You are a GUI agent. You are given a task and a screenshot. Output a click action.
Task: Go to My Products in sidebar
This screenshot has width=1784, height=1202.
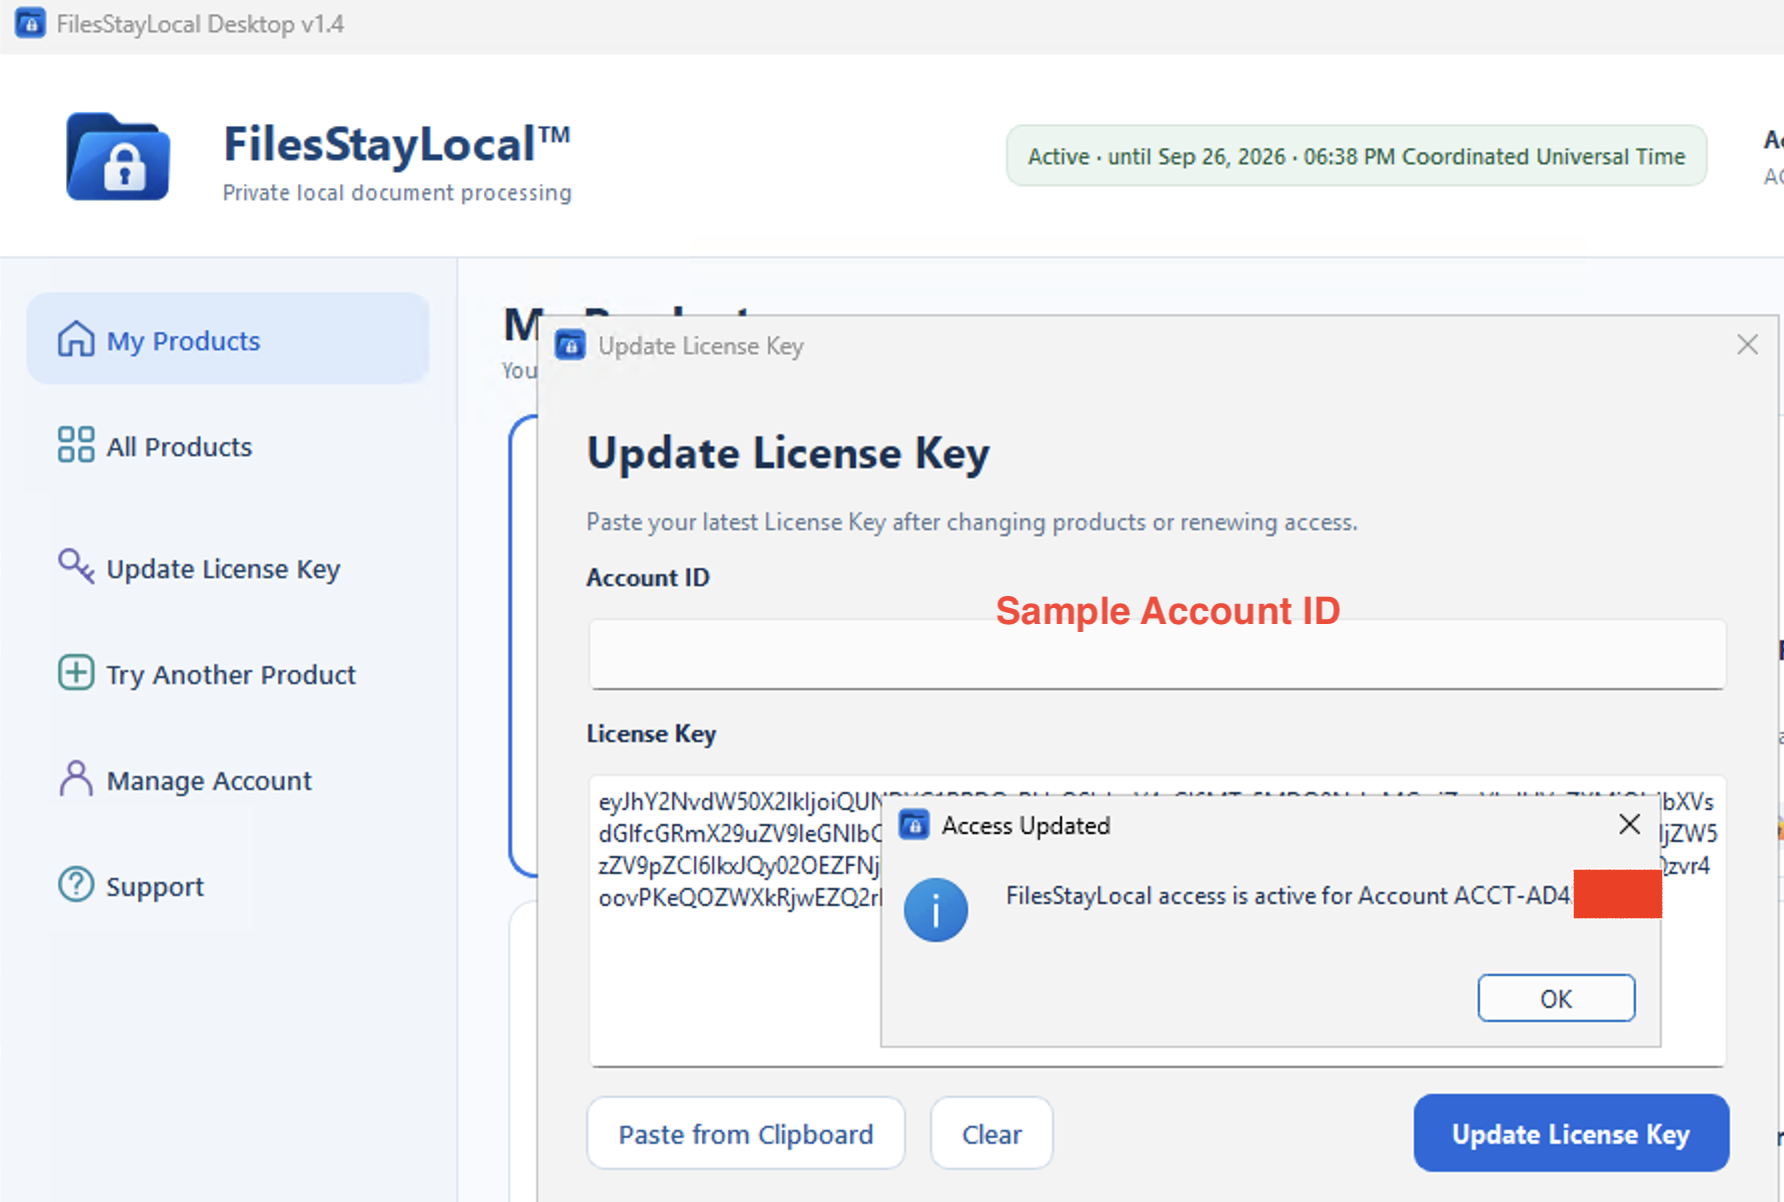pyautogui.click(x=228, y=339)
